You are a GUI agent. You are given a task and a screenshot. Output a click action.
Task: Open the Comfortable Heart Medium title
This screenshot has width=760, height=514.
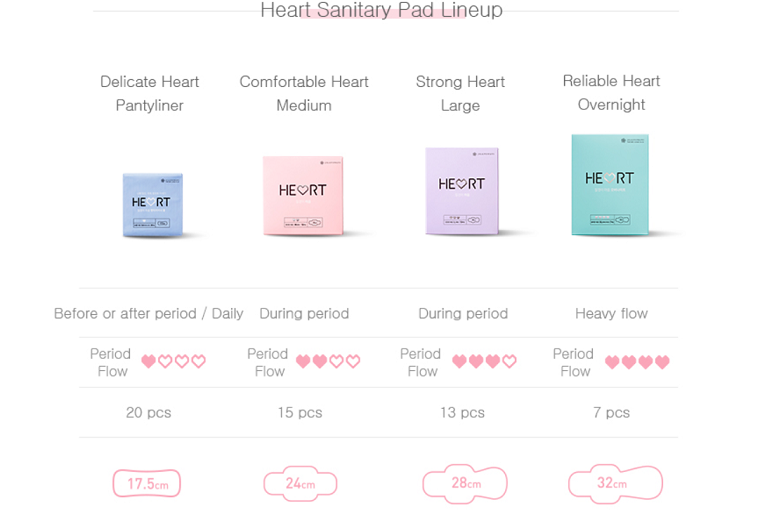point(304,93)
